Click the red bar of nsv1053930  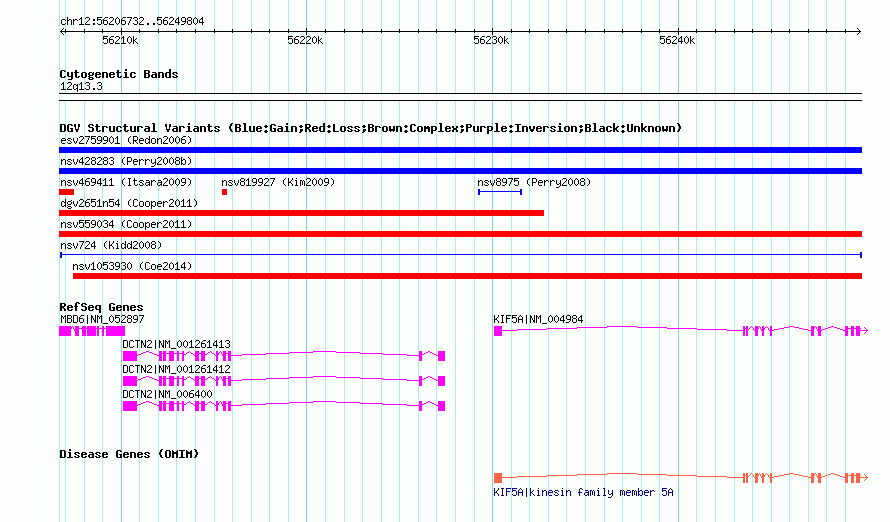(x=467, y=276)
